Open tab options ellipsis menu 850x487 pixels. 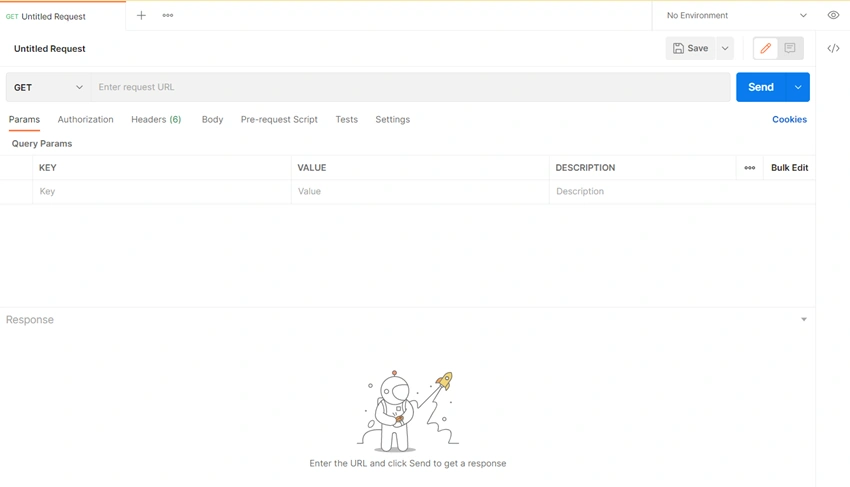168,16
